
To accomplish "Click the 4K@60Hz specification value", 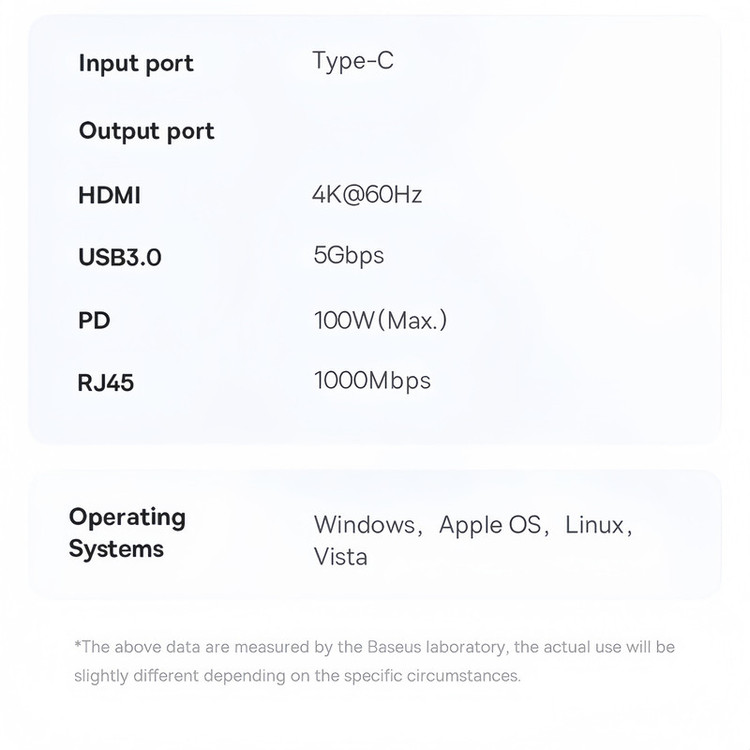I will (x=367, y=194).
